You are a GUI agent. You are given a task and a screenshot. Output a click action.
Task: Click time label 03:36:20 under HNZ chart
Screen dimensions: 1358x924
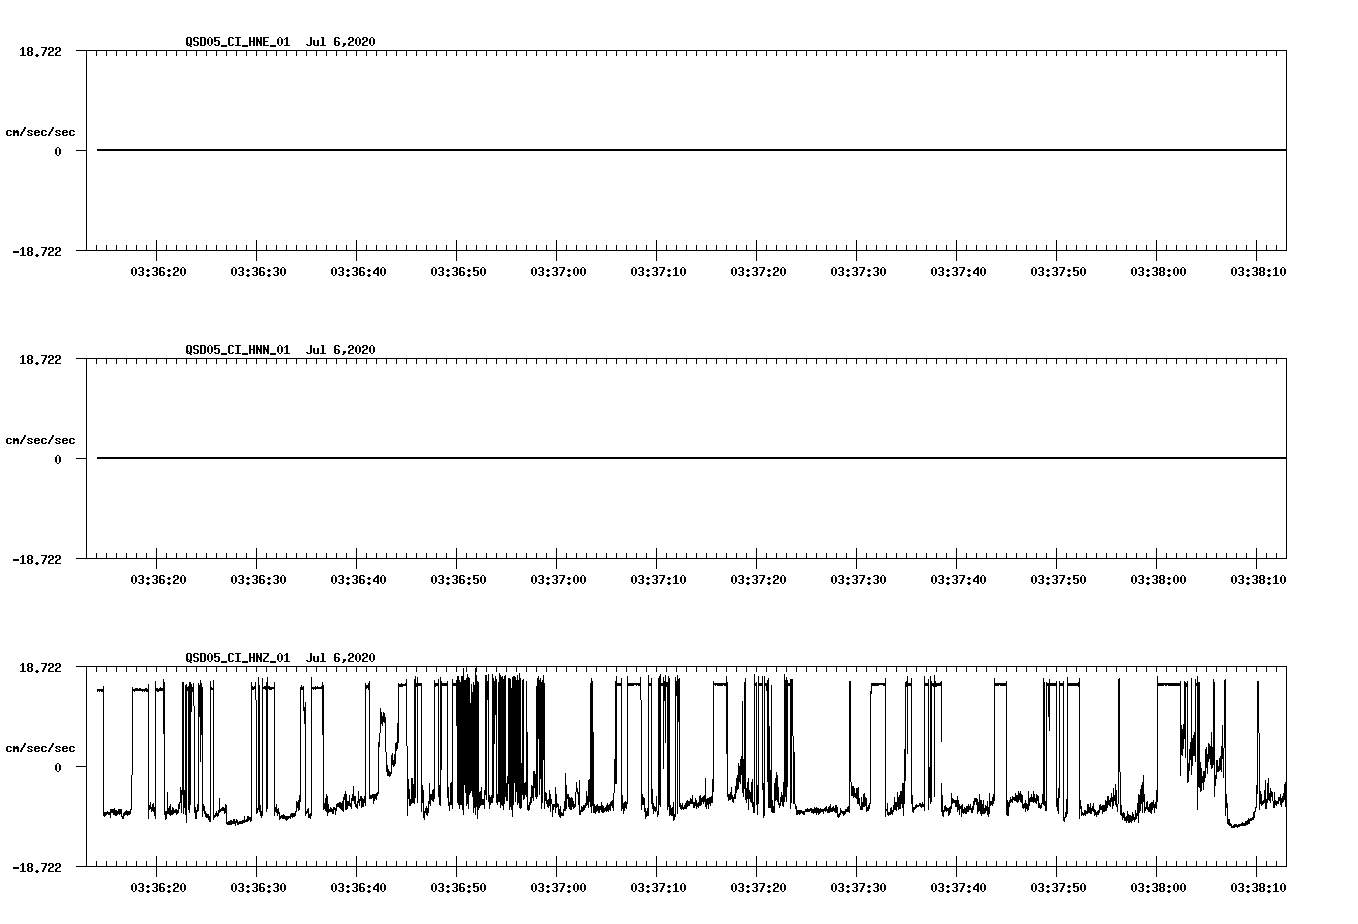click(158, 888)
